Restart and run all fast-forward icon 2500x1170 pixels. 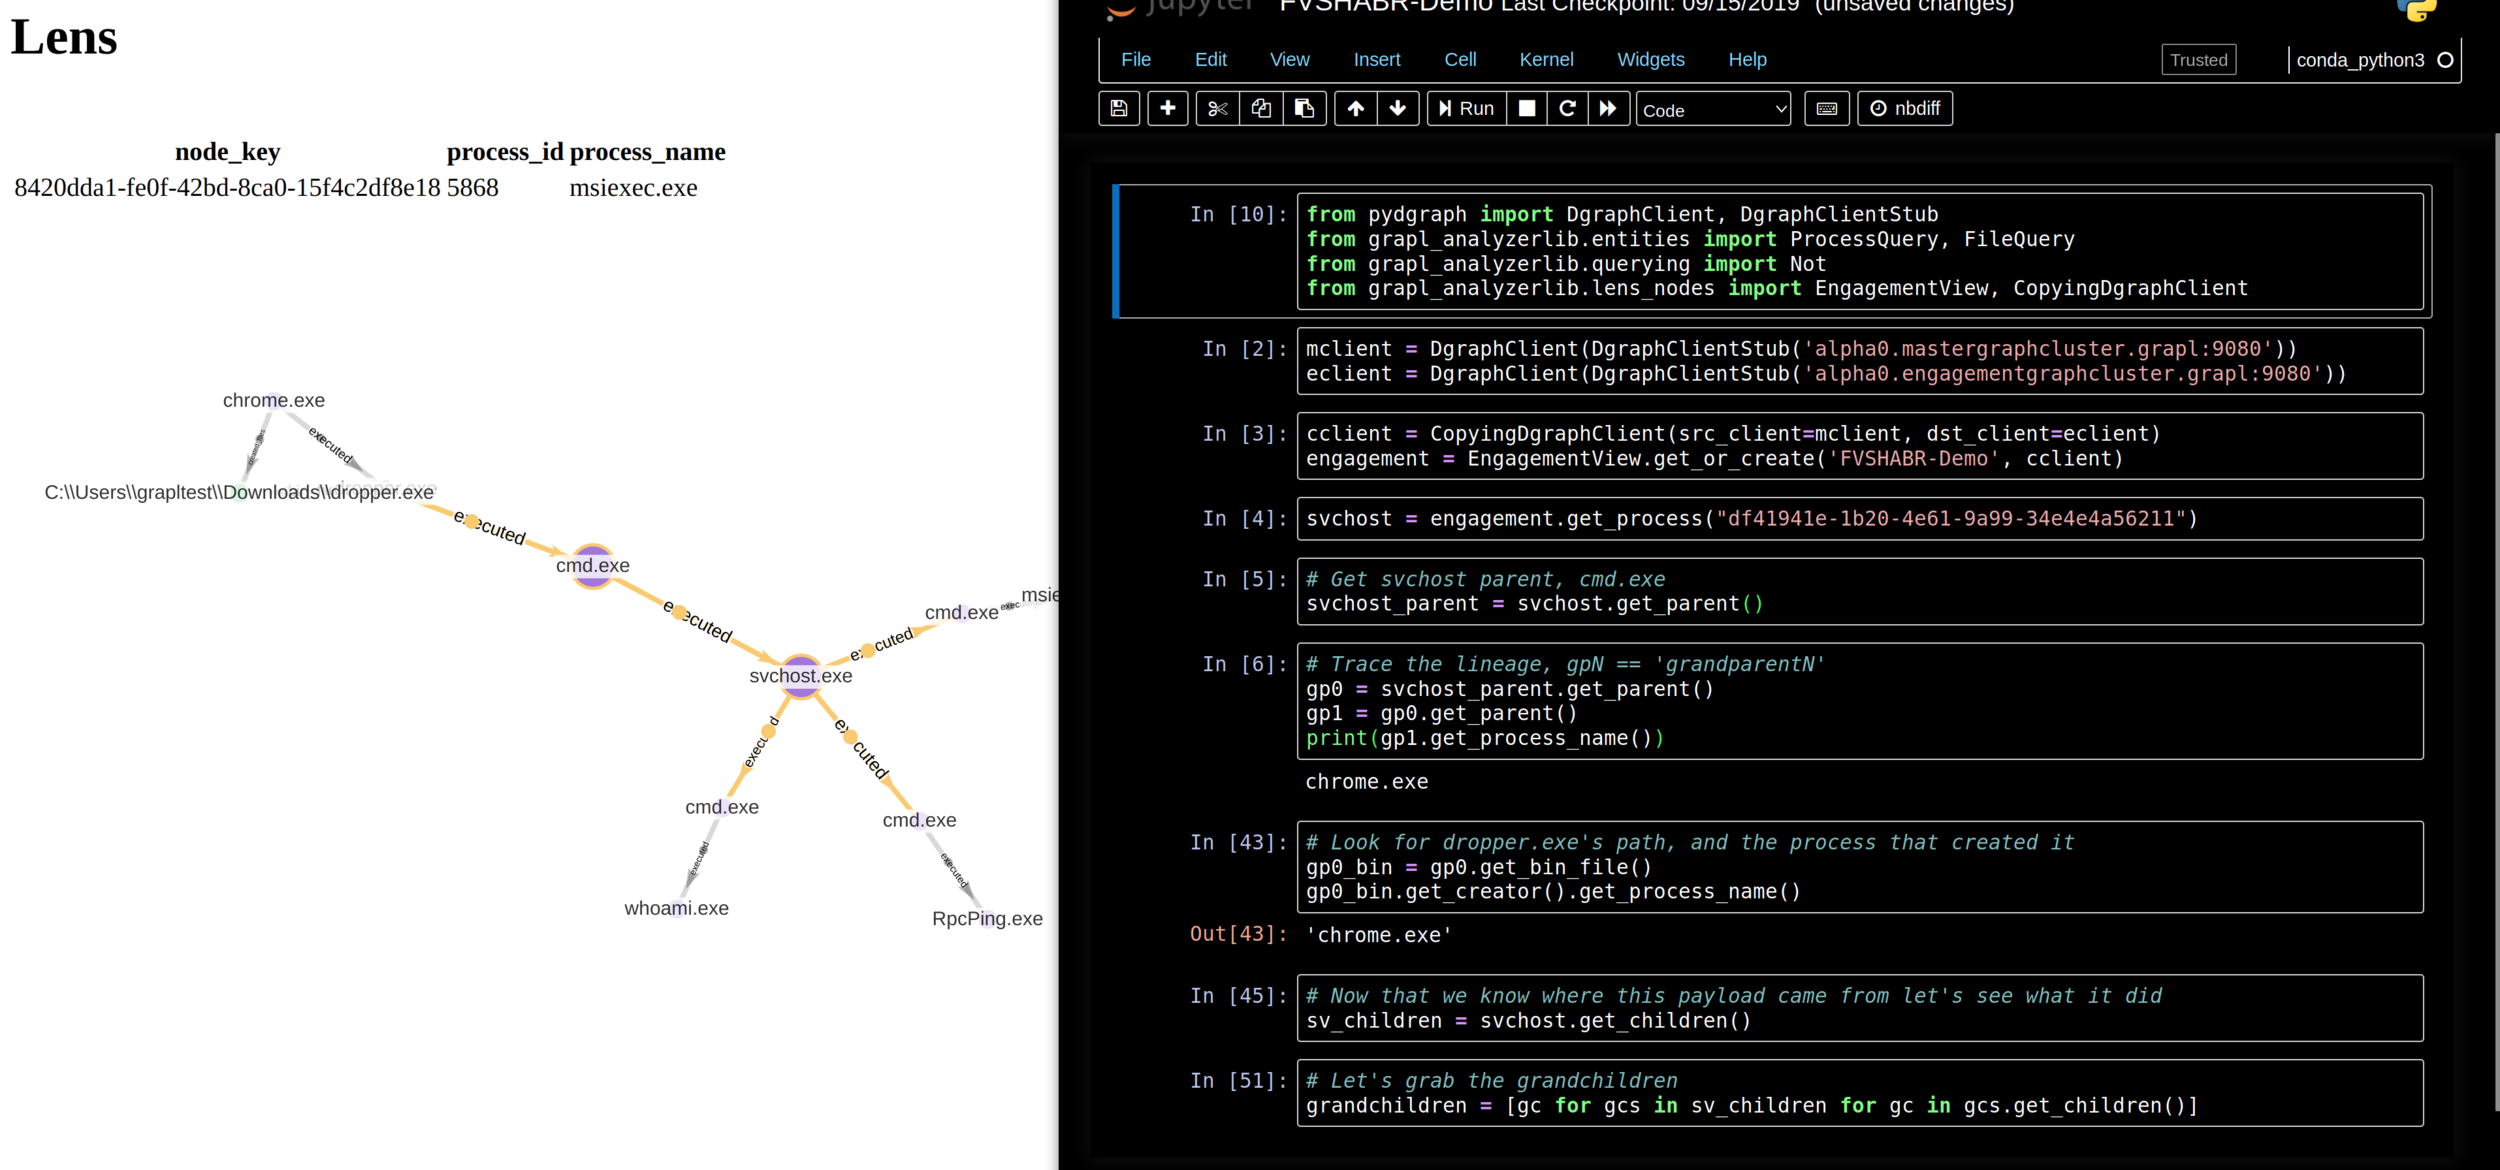coord(1608,108)
